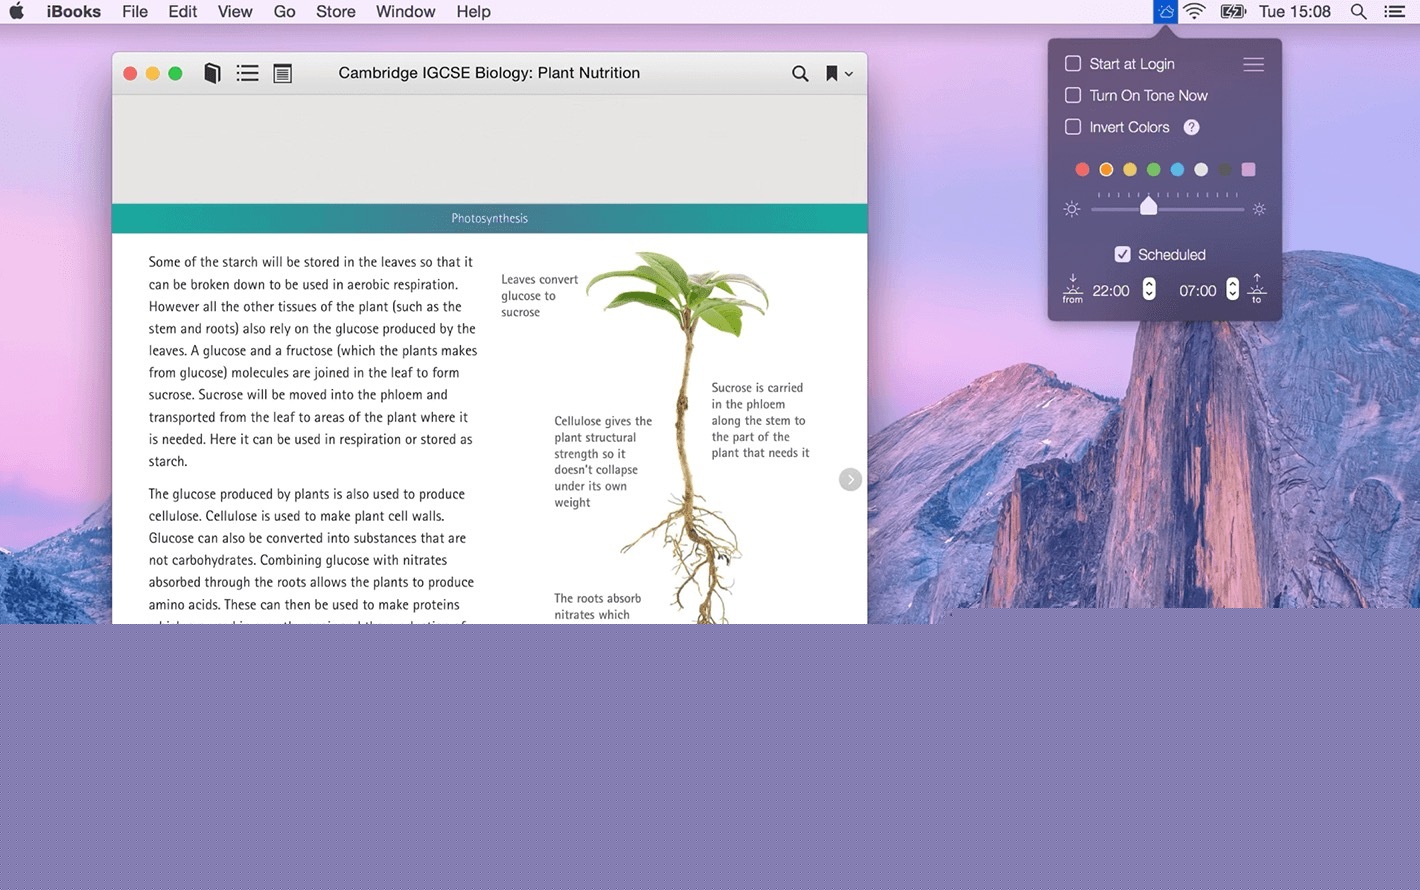Go to next page arrow button

coord(850,480)
